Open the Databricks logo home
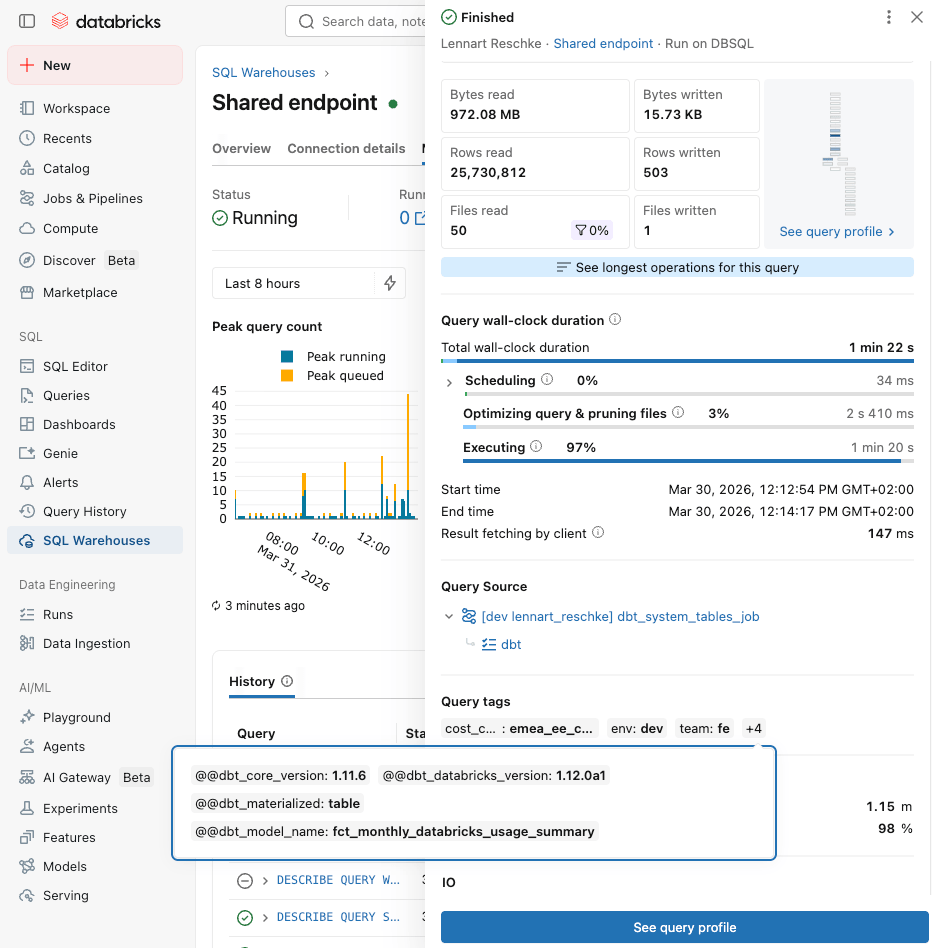The height and width of the screenshot is (948, 932). tap(106, 22)
